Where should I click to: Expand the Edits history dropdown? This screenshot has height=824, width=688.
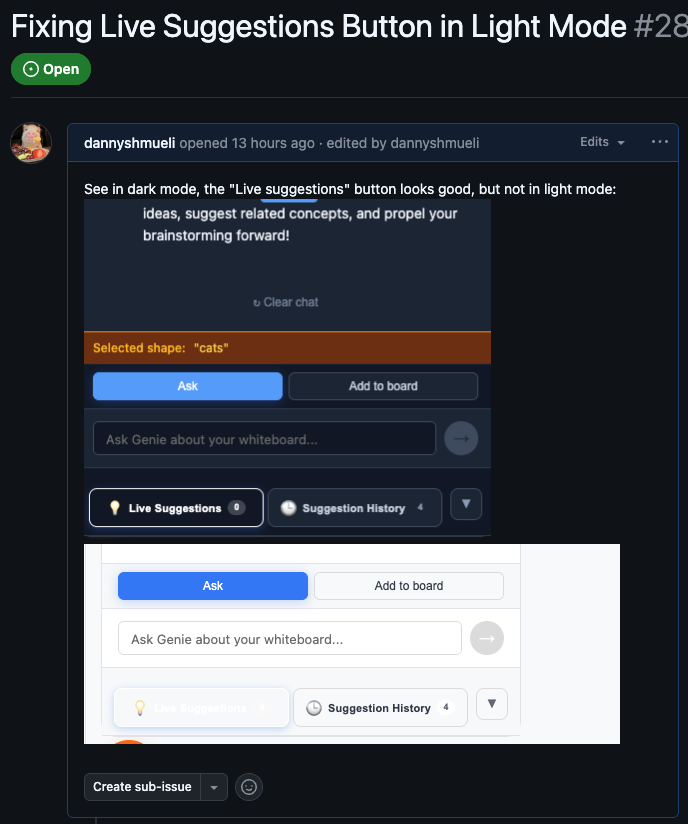coord(602,142)
